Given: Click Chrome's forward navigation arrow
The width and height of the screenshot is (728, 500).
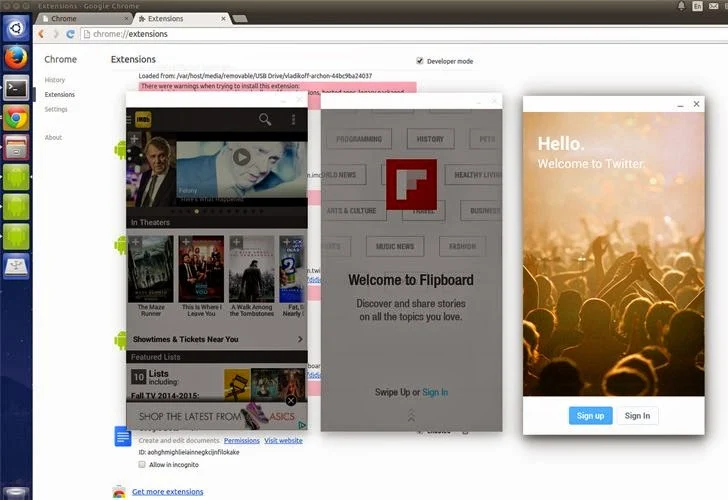Looking at the screenshot, I should coord(56,34).
